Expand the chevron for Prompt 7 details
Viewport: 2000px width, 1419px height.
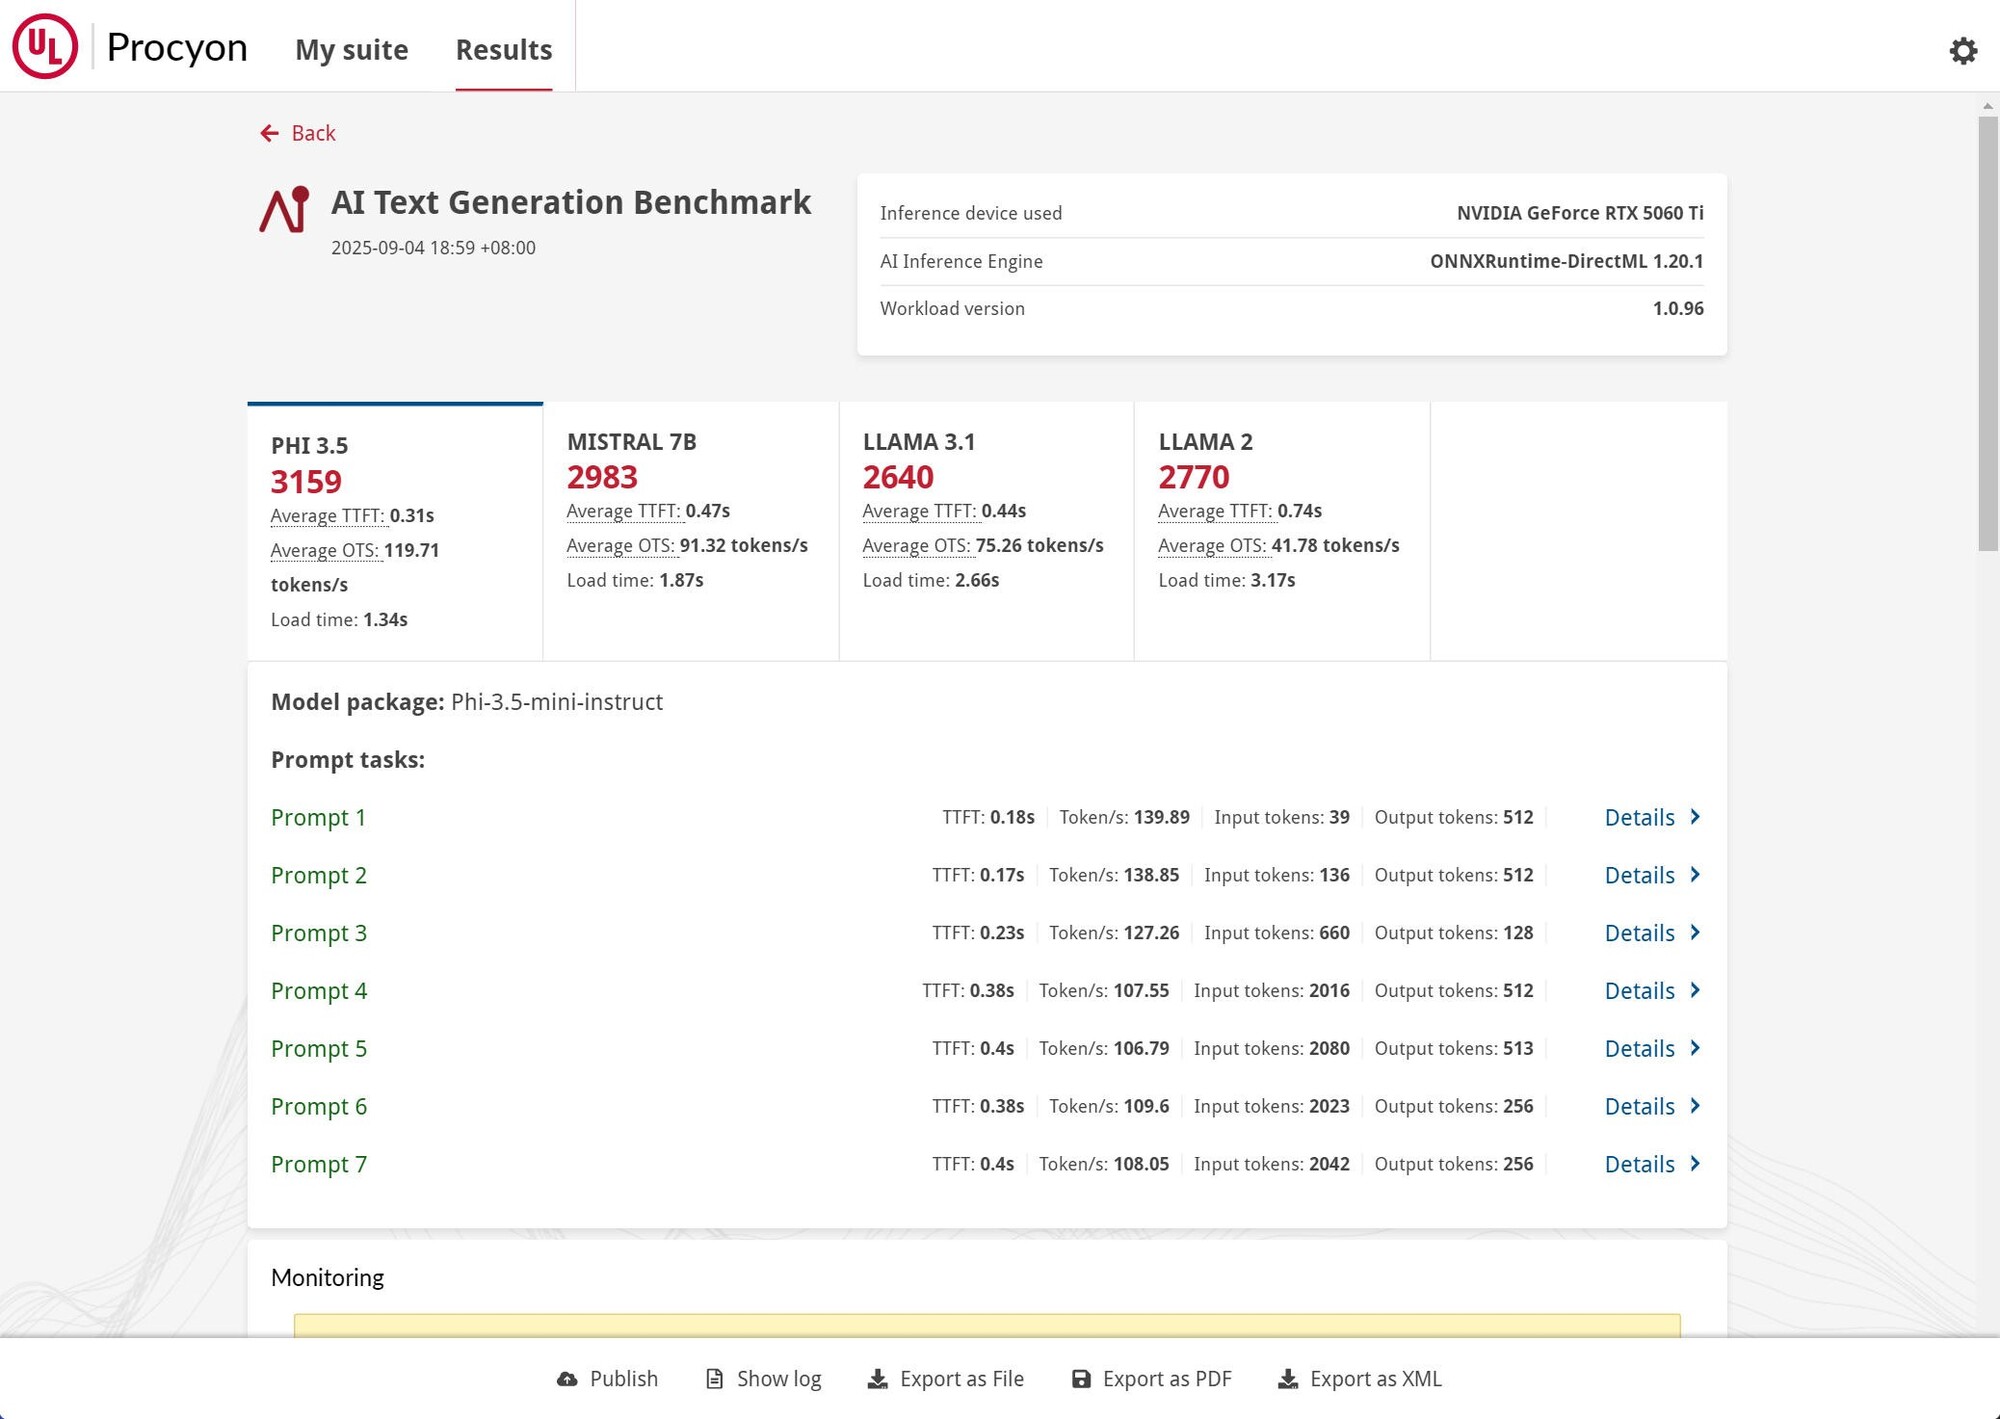point(1695,1164)
